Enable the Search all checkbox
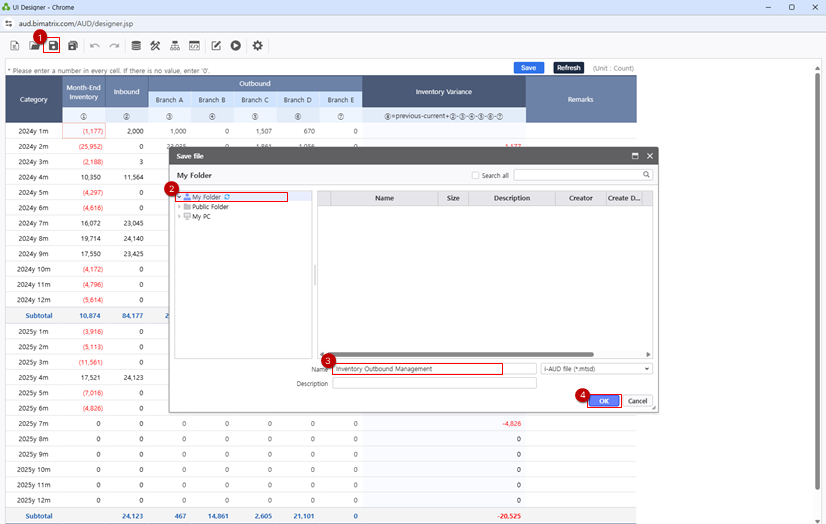The width and height of the screenshot is (826, 524). [x=475, y=175]
